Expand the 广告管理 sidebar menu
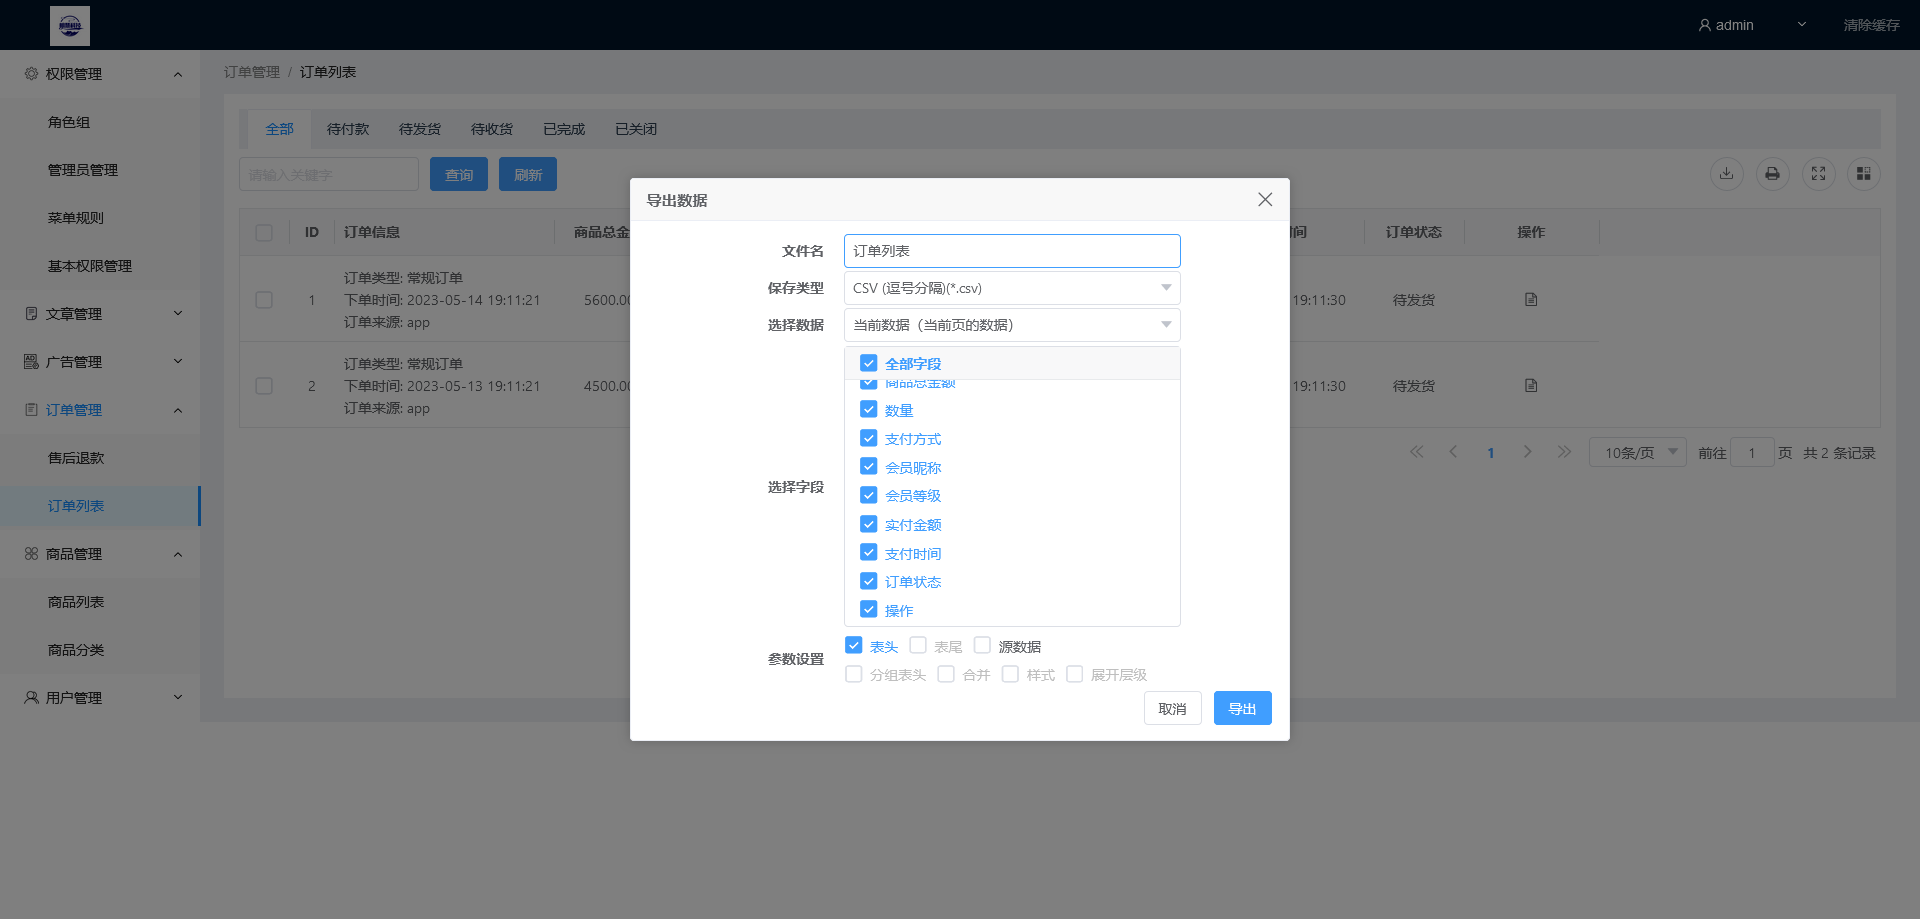This screenshot has height=919, width=1920. pyautogui.click(x=100, y=362)
